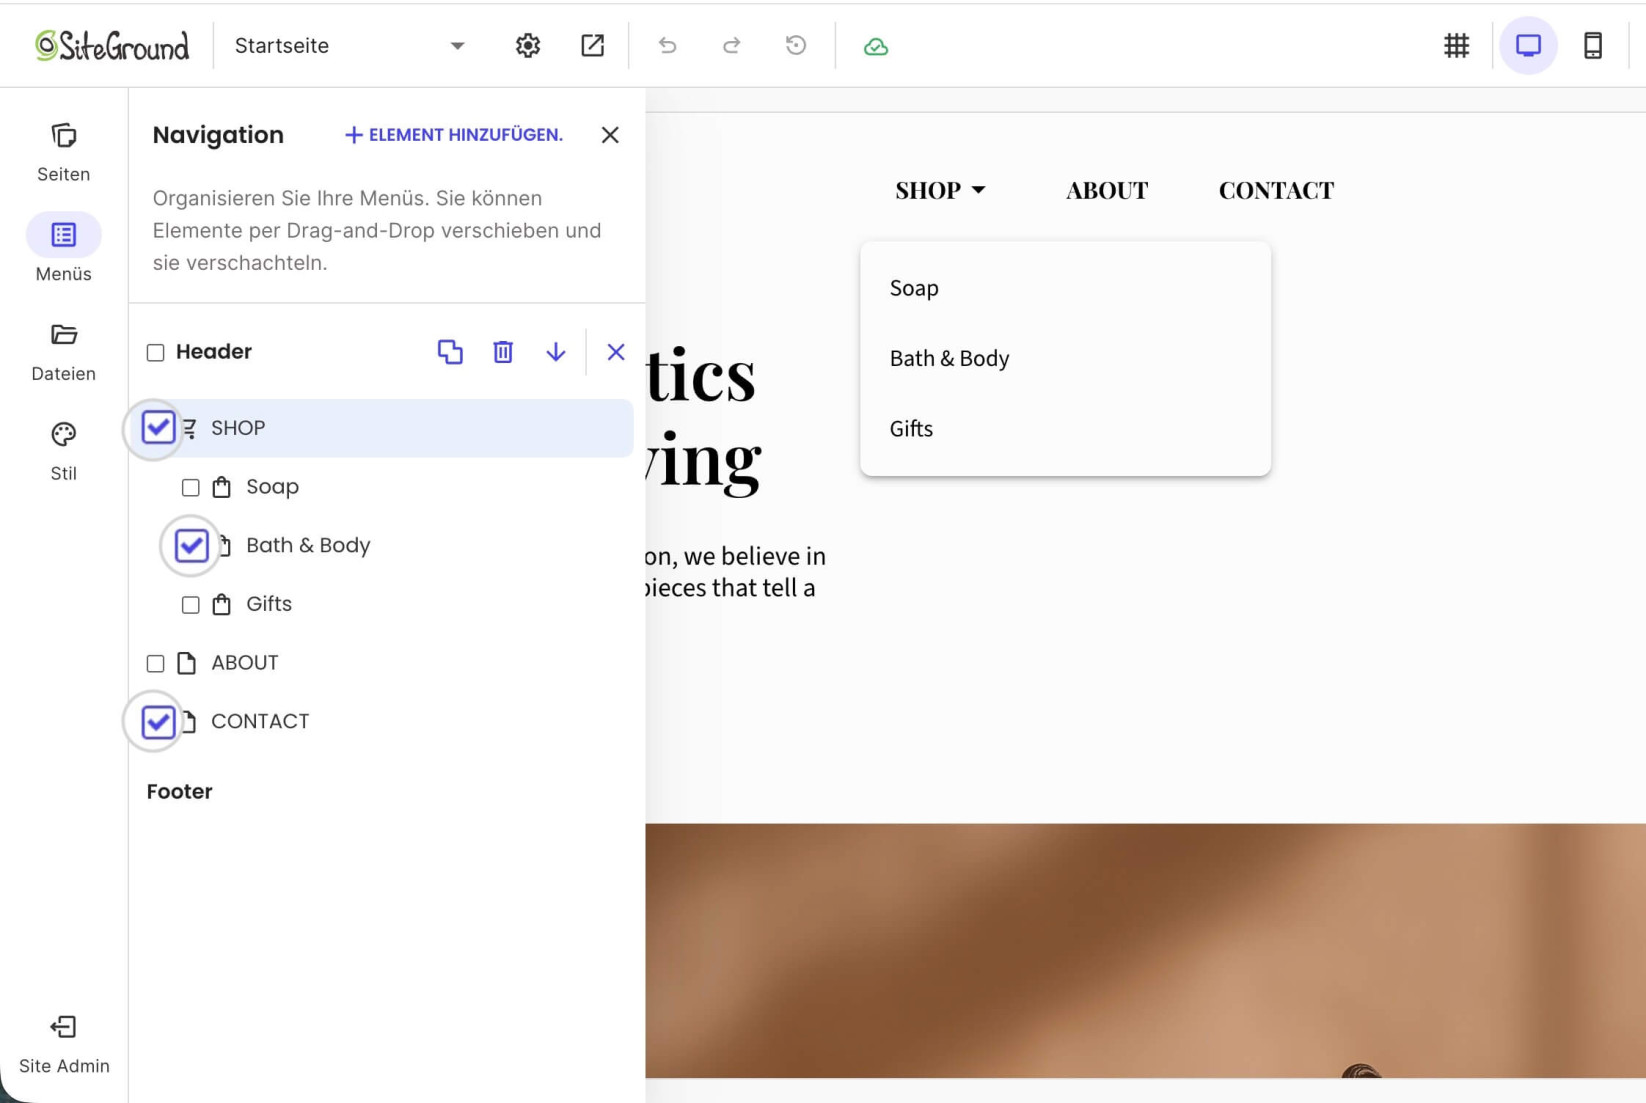Click CONTACT in site preview header

tap(1276, 190)
